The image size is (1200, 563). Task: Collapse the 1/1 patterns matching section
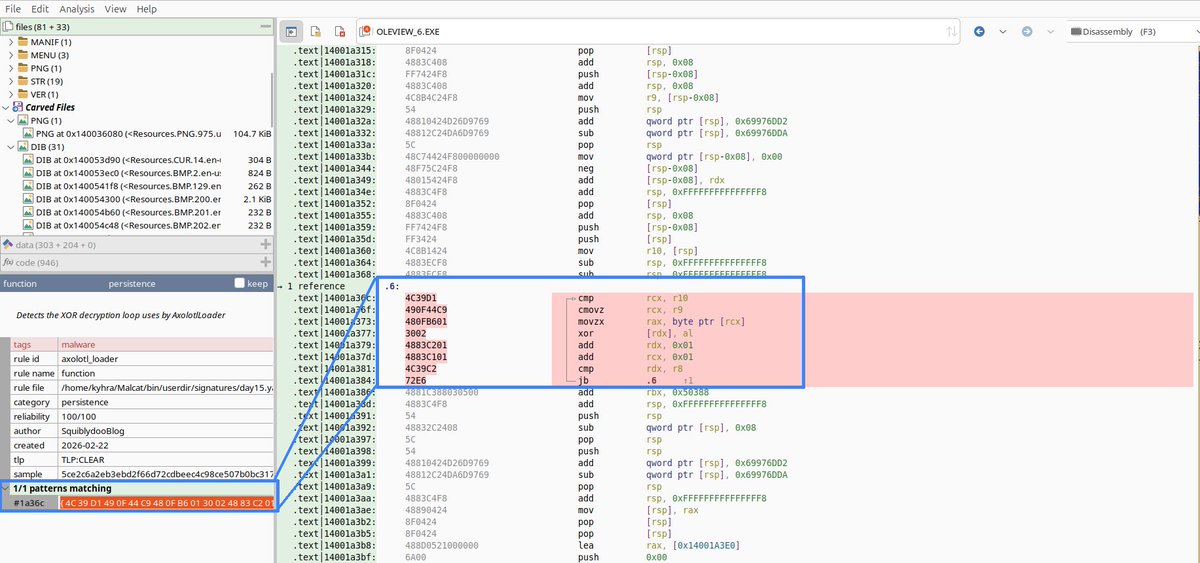click(5, 488)
